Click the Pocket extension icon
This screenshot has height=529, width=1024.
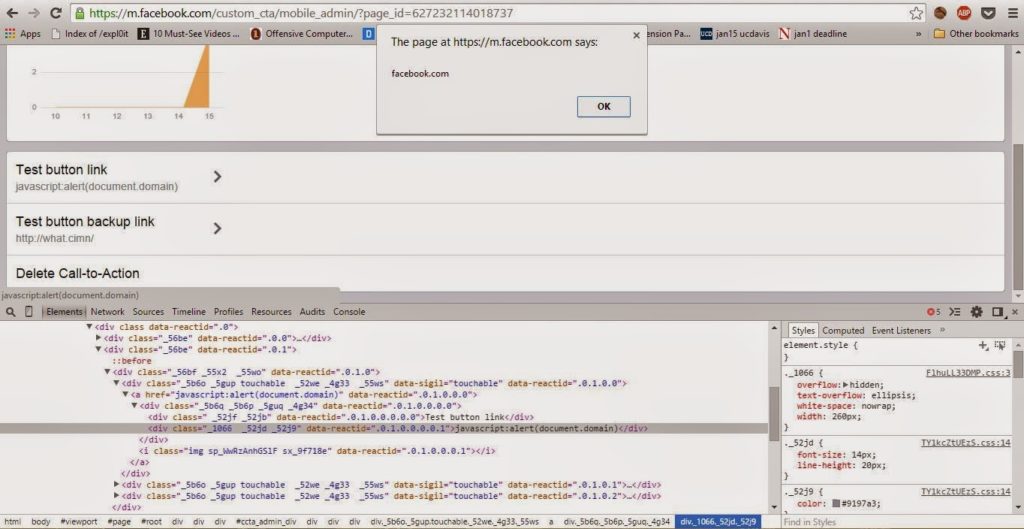(989, 13)
